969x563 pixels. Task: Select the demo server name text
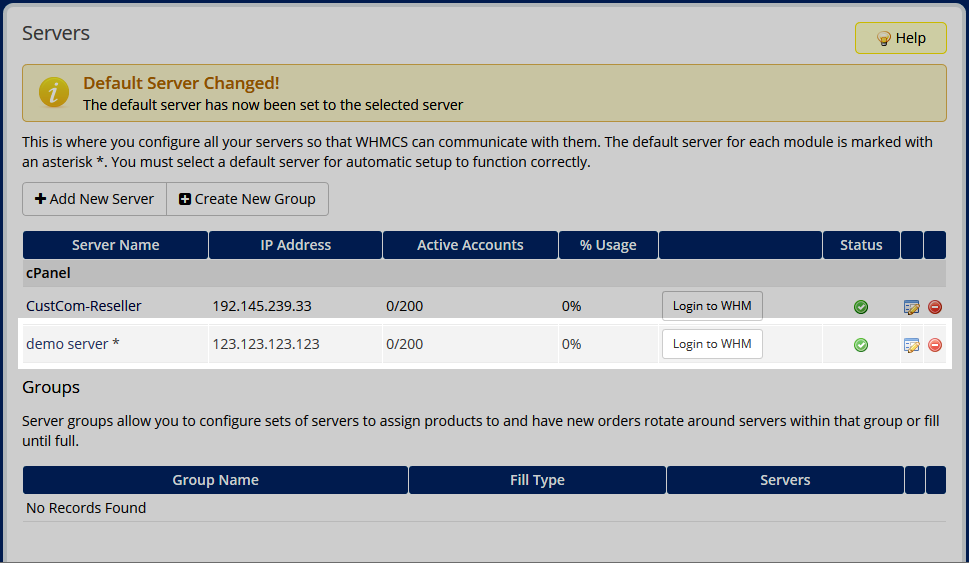coord(73,344)
